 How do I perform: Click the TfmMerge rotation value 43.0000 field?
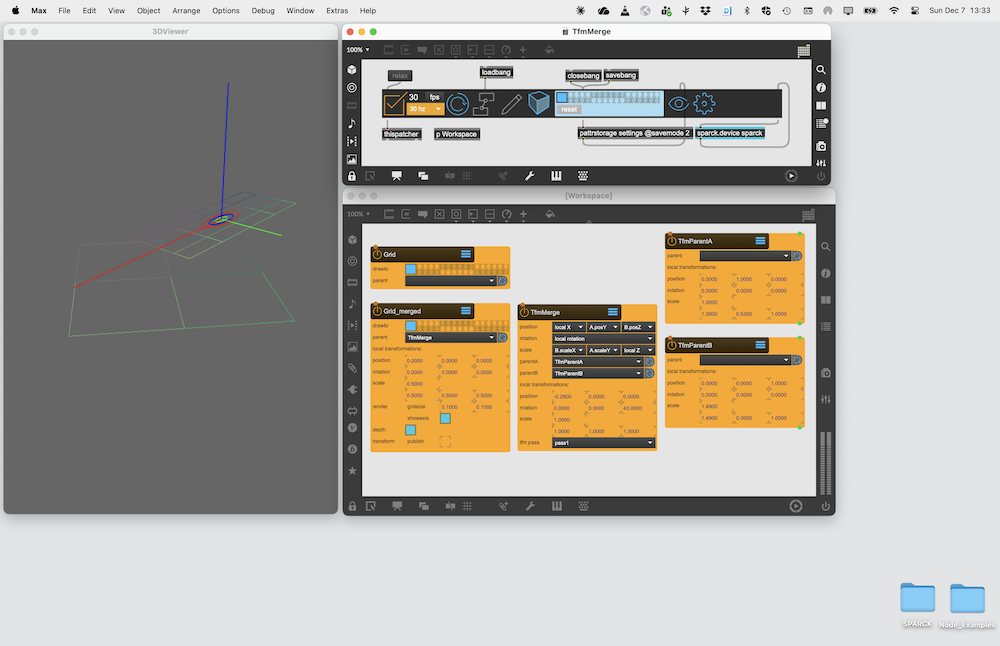tap(632, 408)
